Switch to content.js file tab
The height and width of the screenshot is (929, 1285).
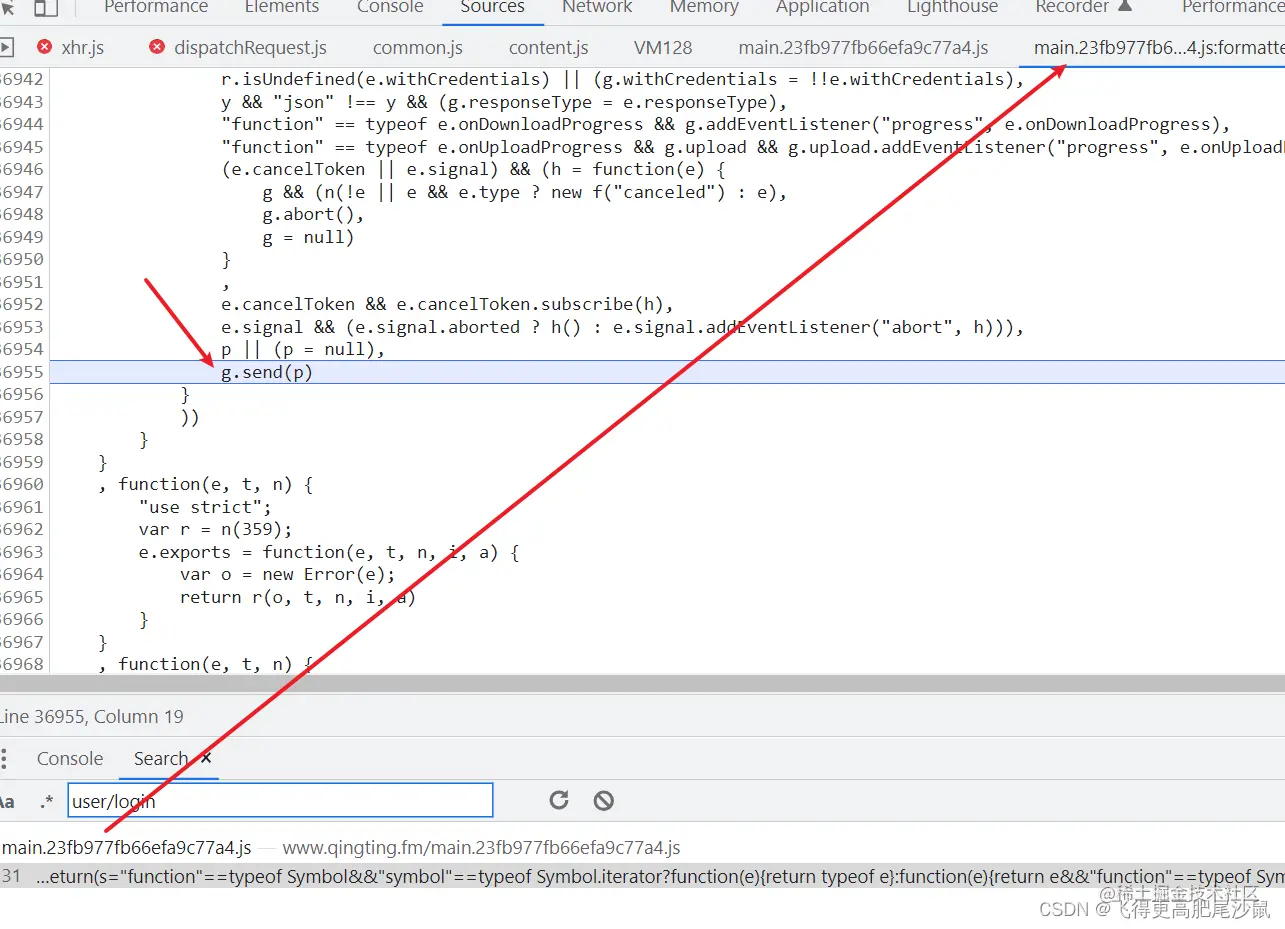548,47
